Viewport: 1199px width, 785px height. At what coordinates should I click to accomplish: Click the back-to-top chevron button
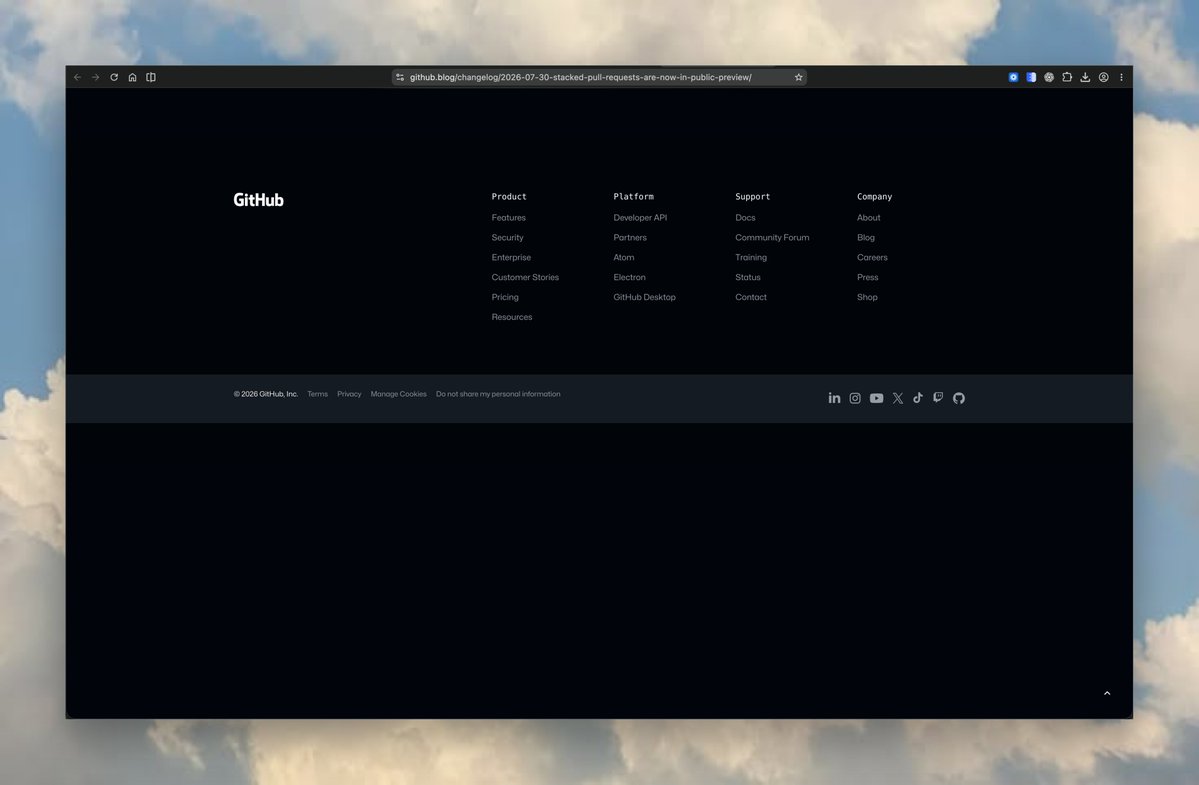point(1106,693)
